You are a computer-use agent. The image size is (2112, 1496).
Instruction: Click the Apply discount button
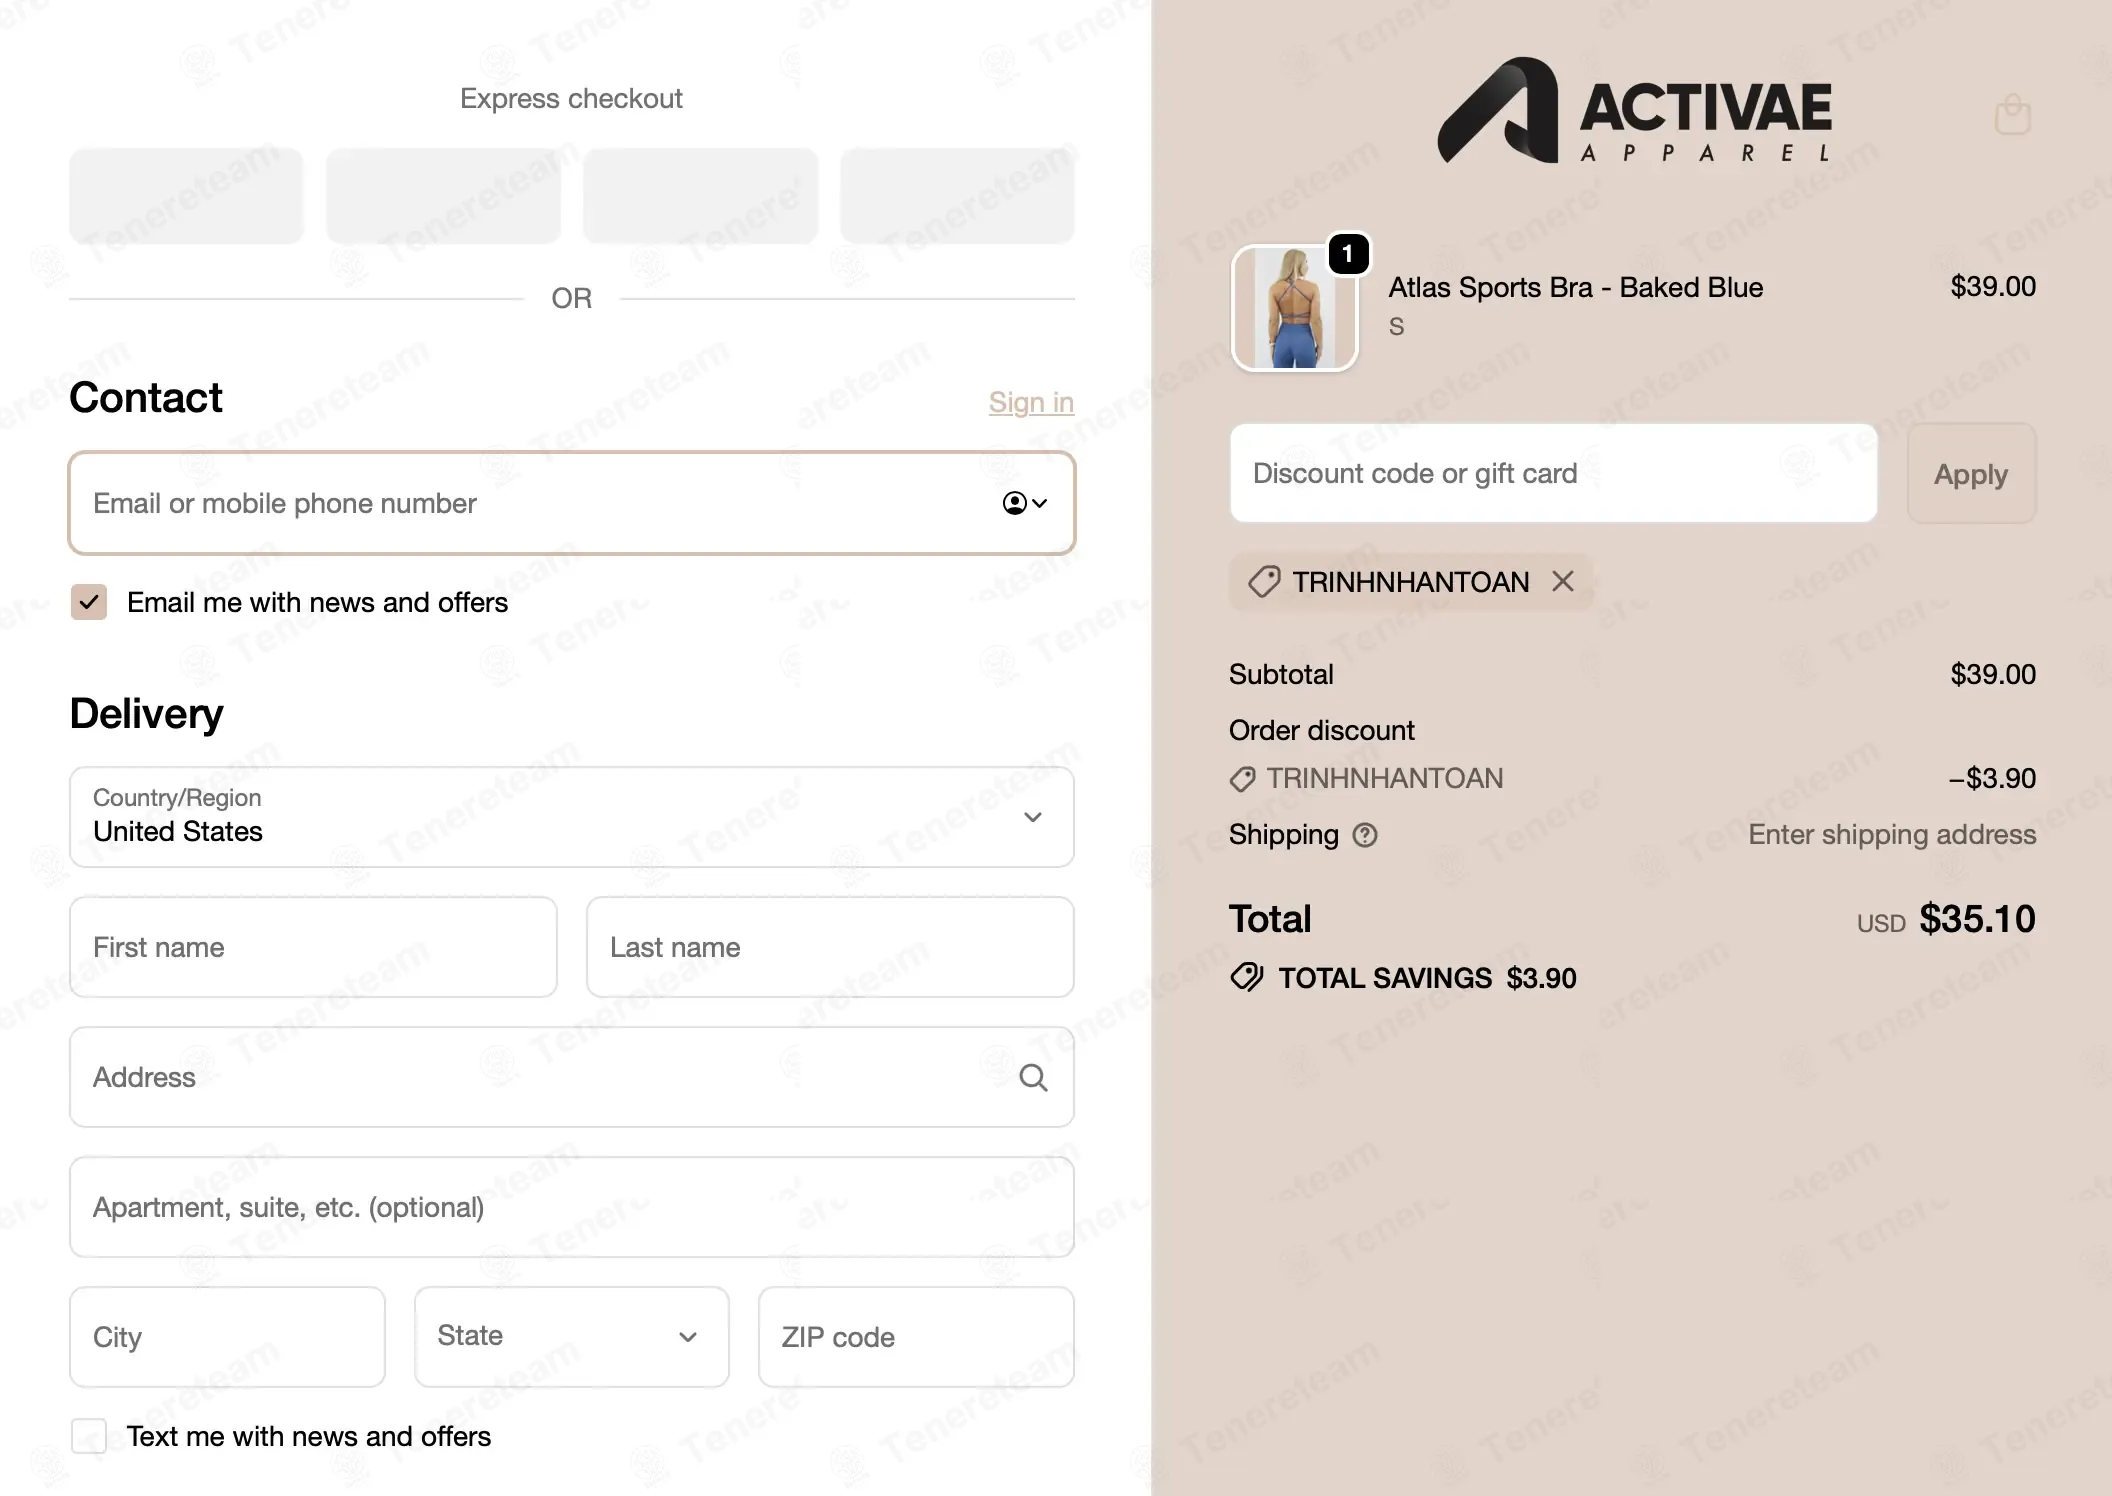(x=1971, y=473)
